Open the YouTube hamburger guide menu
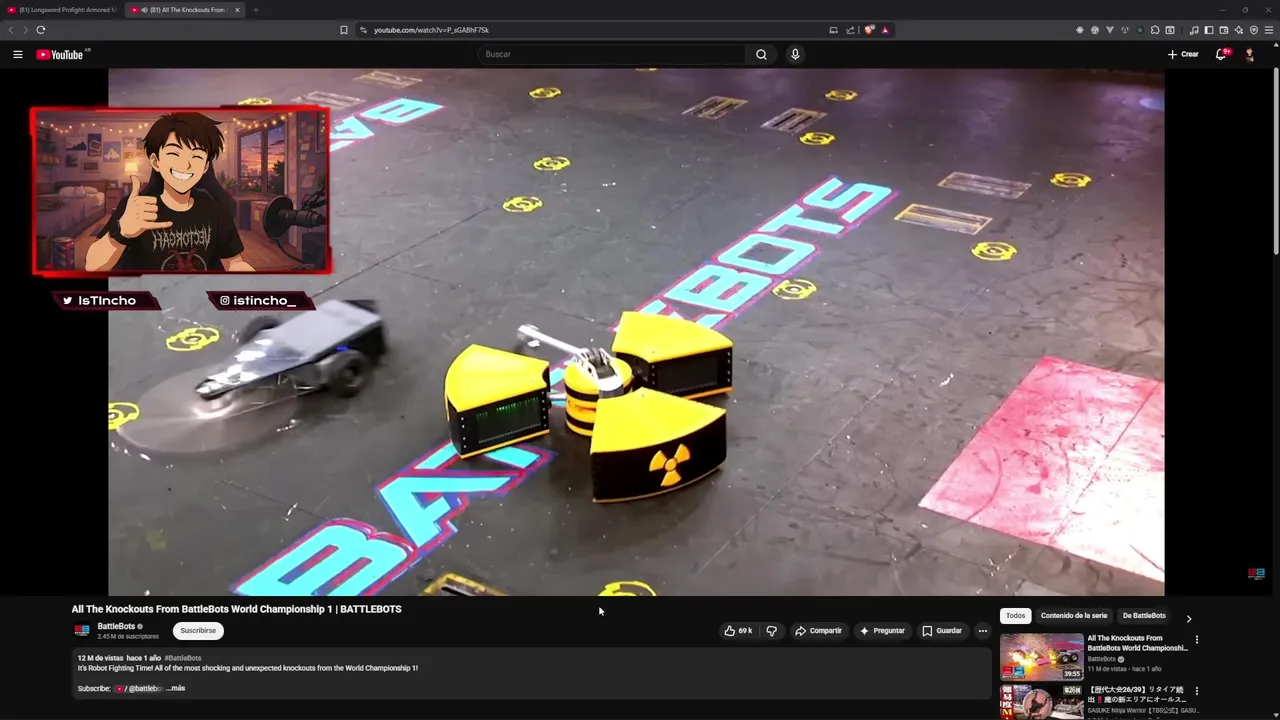Screen dimensions: 1280x720 pos(18,54)
